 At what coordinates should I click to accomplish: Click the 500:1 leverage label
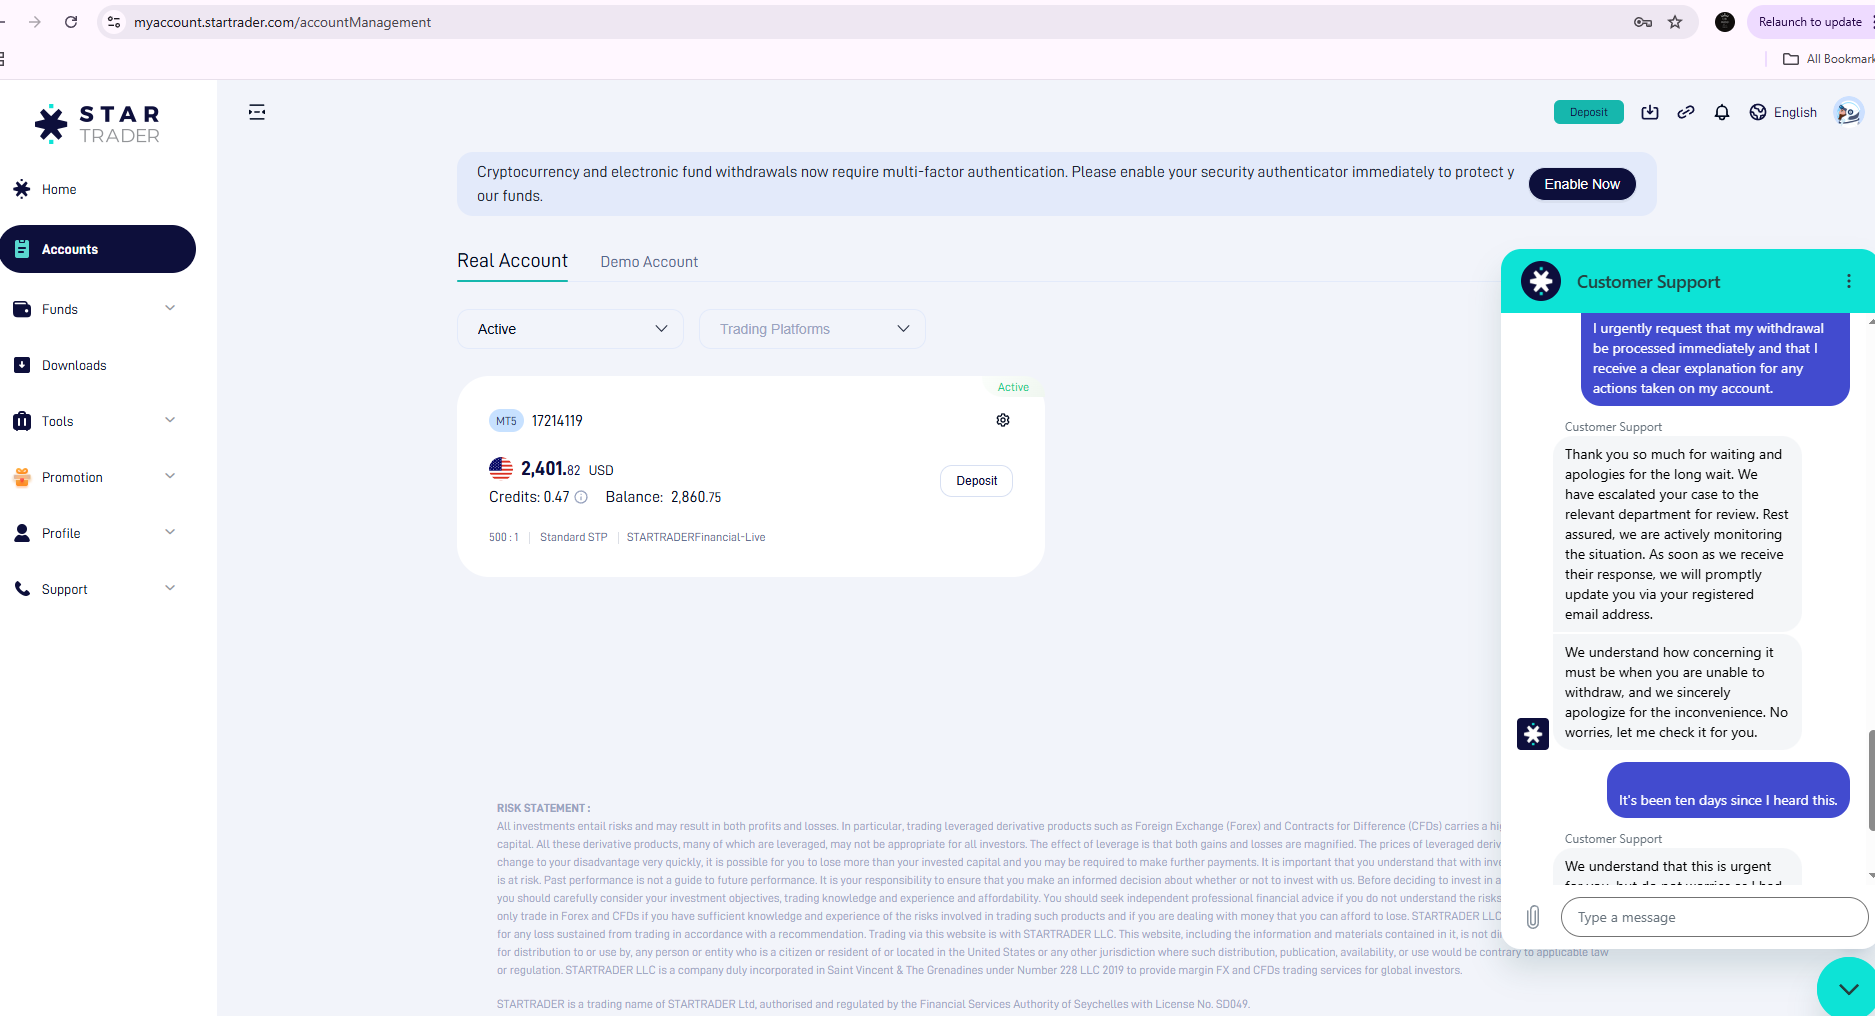pyautogui.click(x=504, y=537)
